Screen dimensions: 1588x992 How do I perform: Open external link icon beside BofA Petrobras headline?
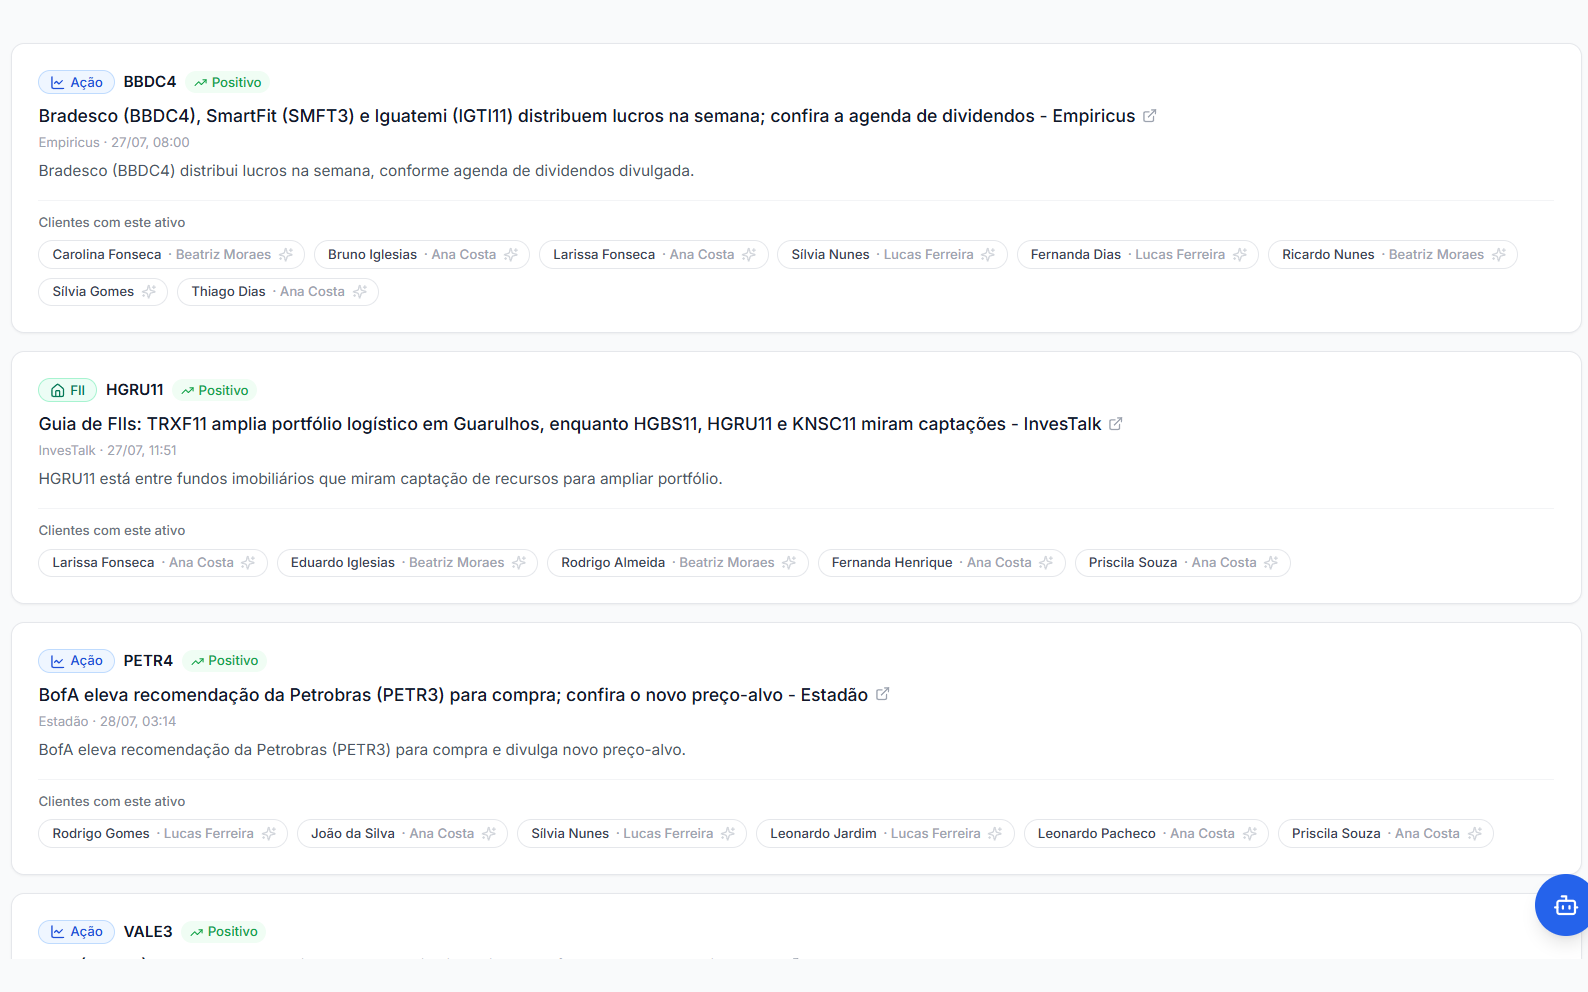(883, 694)
